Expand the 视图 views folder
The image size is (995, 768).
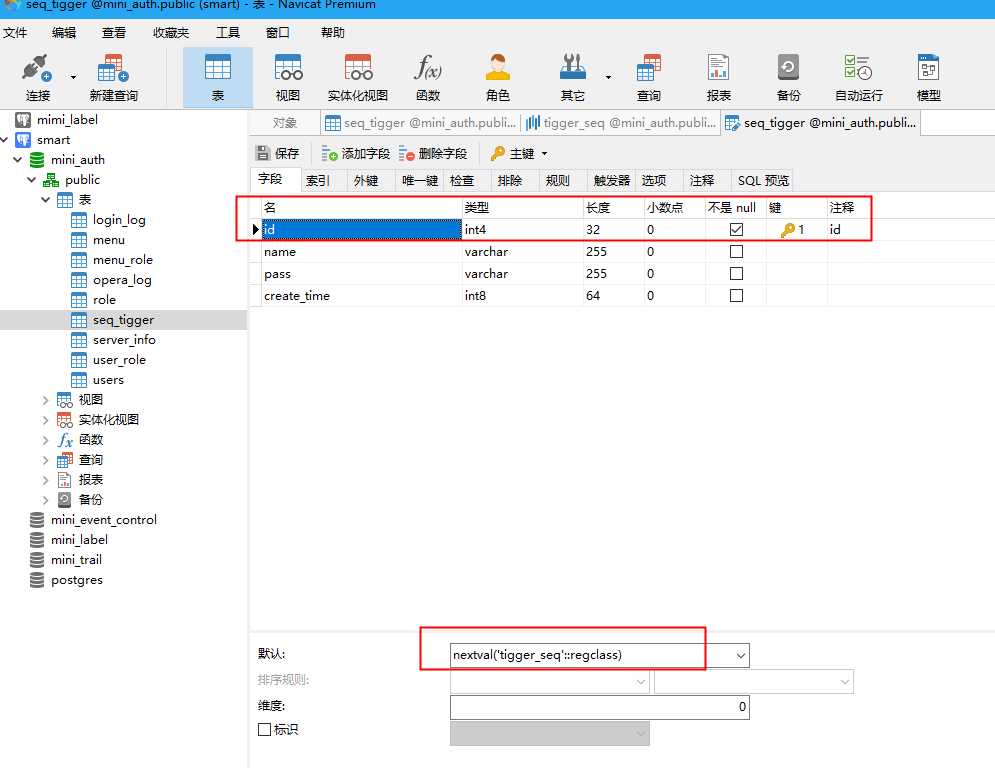46,399
